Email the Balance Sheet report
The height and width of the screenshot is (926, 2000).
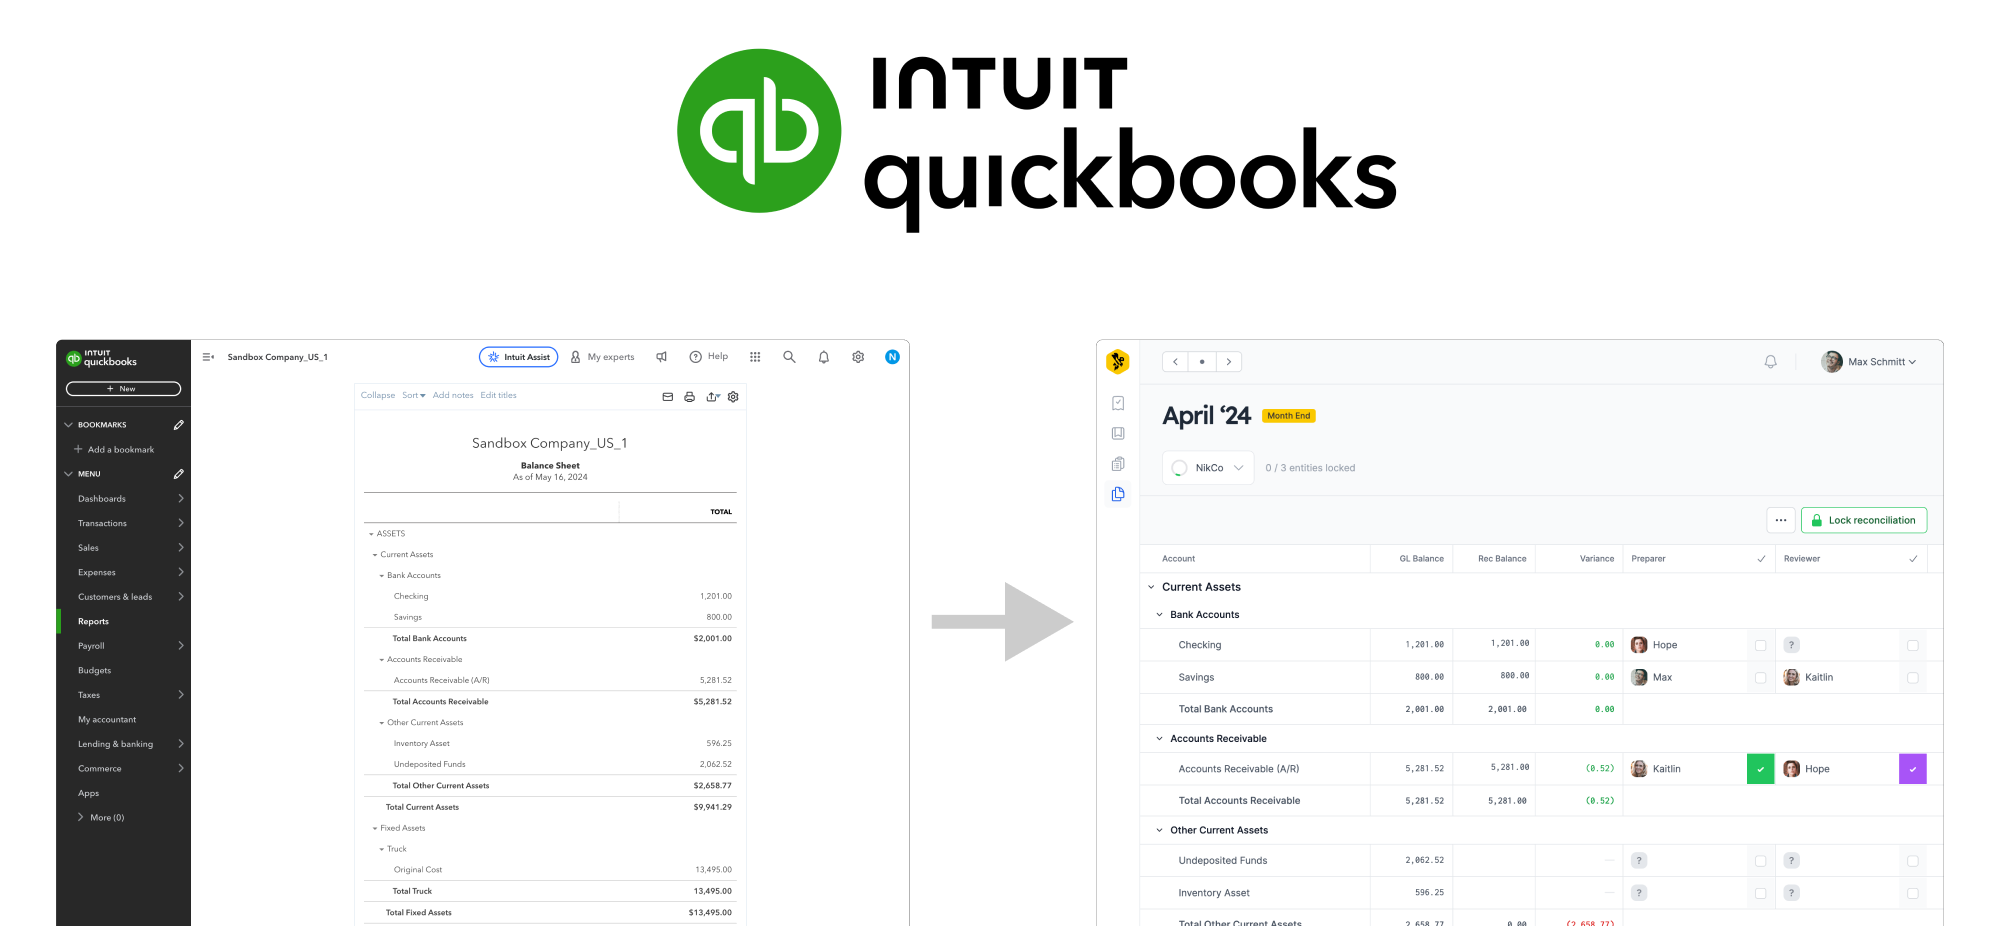[667, 397]
